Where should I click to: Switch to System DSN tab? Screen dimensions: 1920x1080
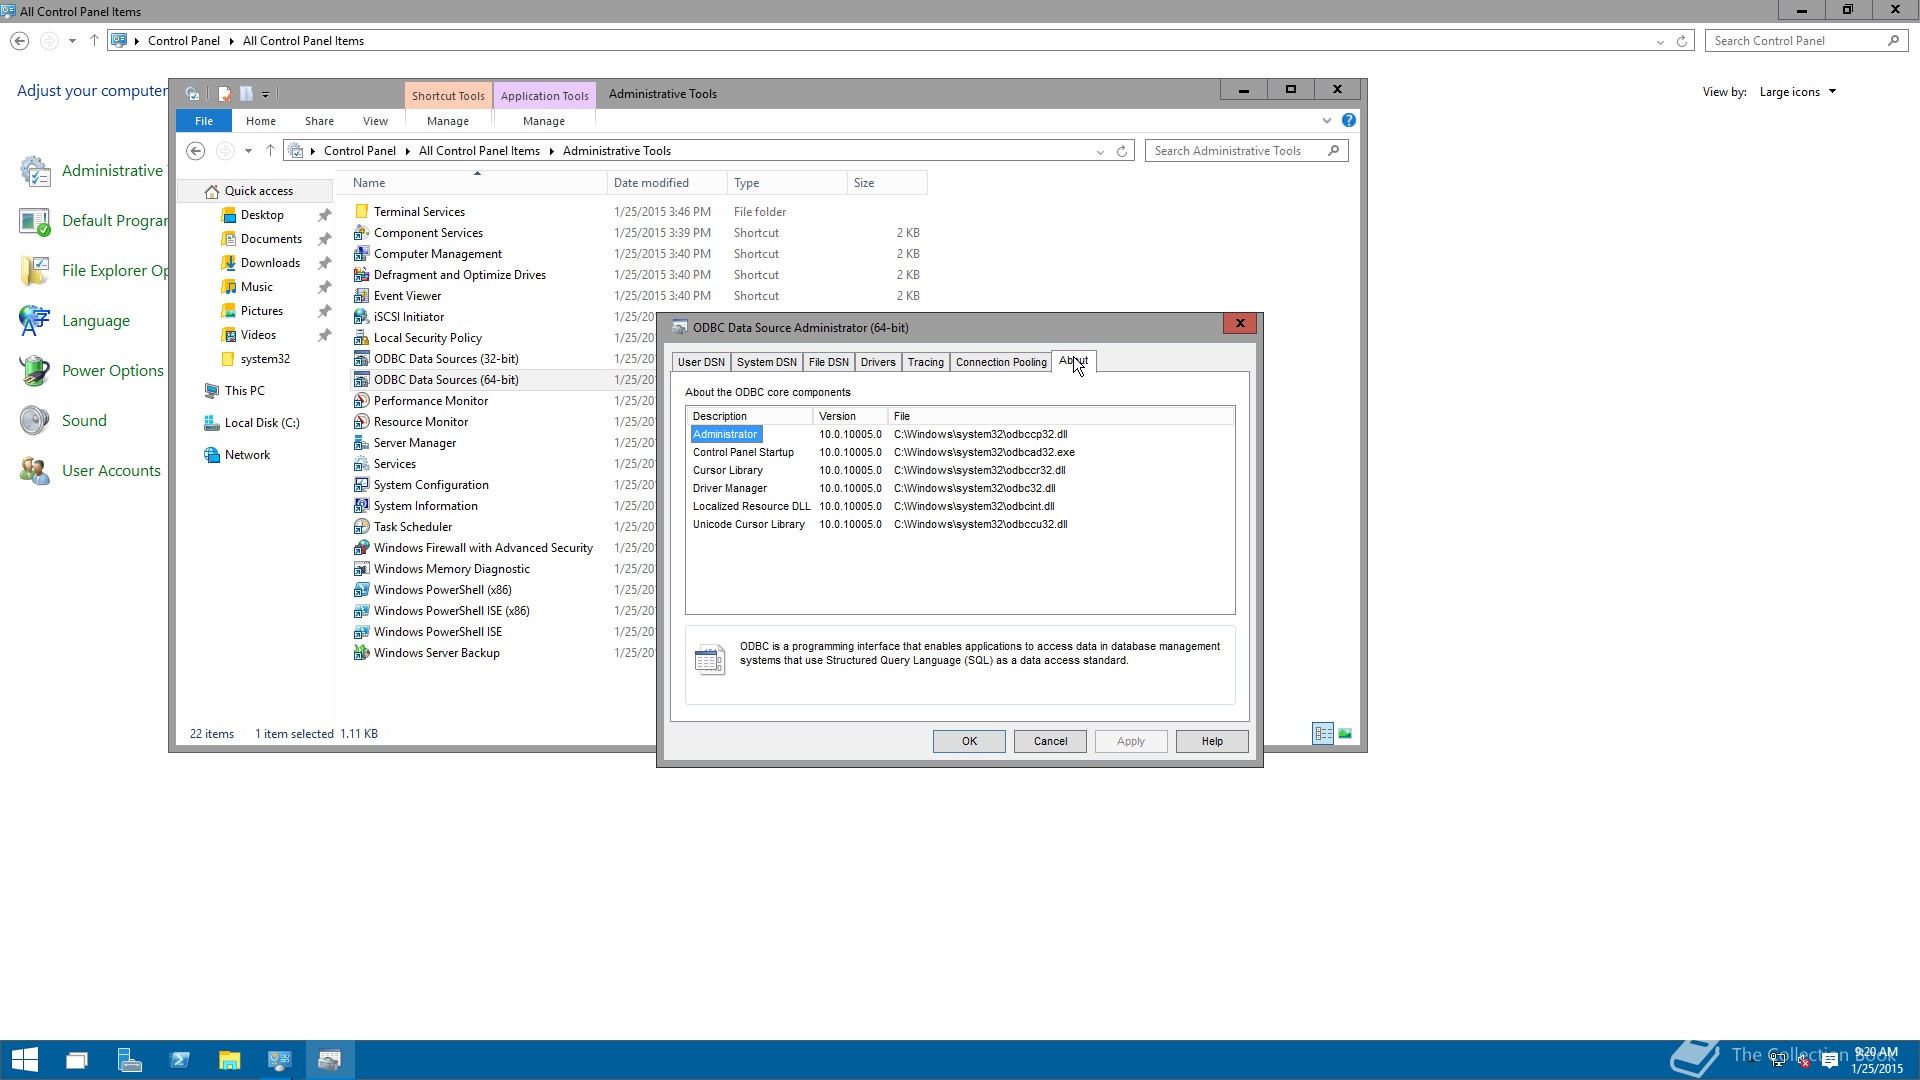(x=767, y=362)
